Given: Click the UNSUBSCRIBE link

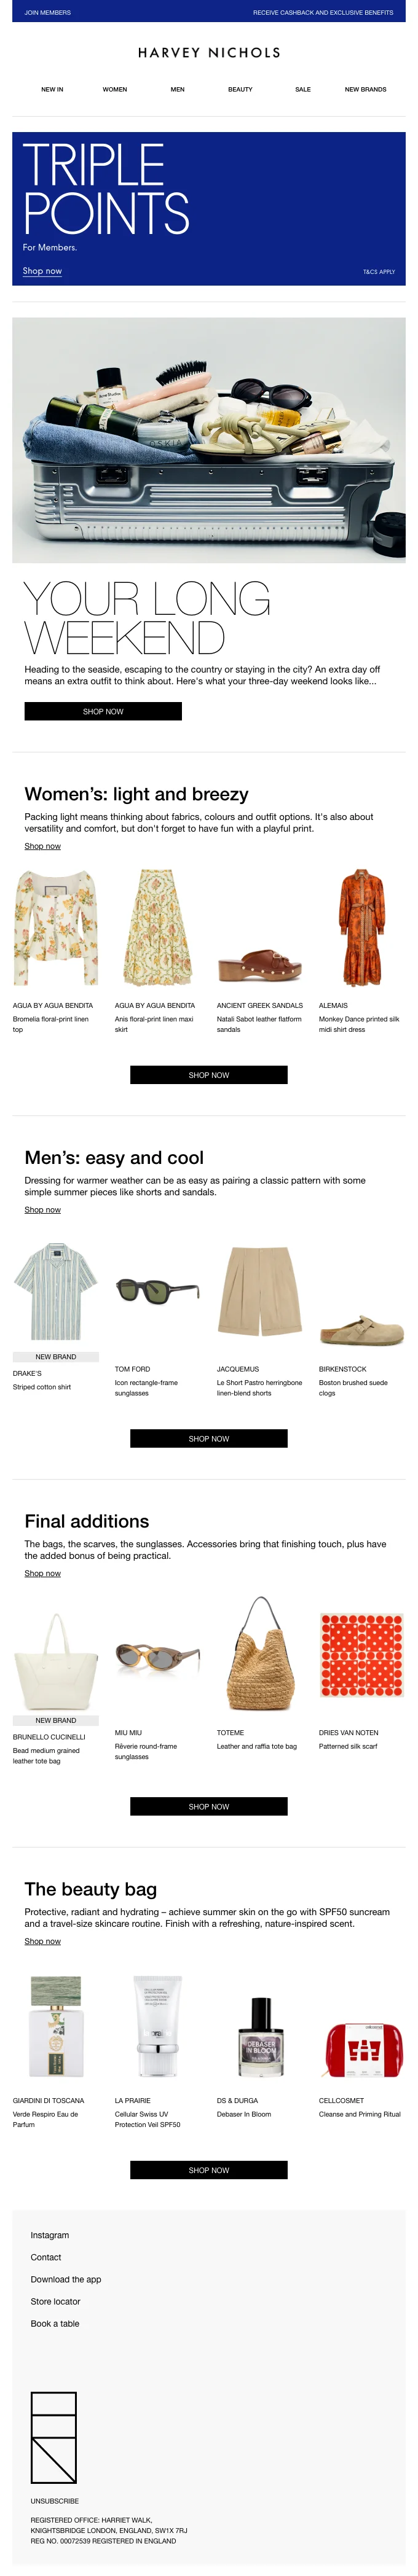Looking at the screenshot, I should pyautogui.click(x=55, y=2501).
